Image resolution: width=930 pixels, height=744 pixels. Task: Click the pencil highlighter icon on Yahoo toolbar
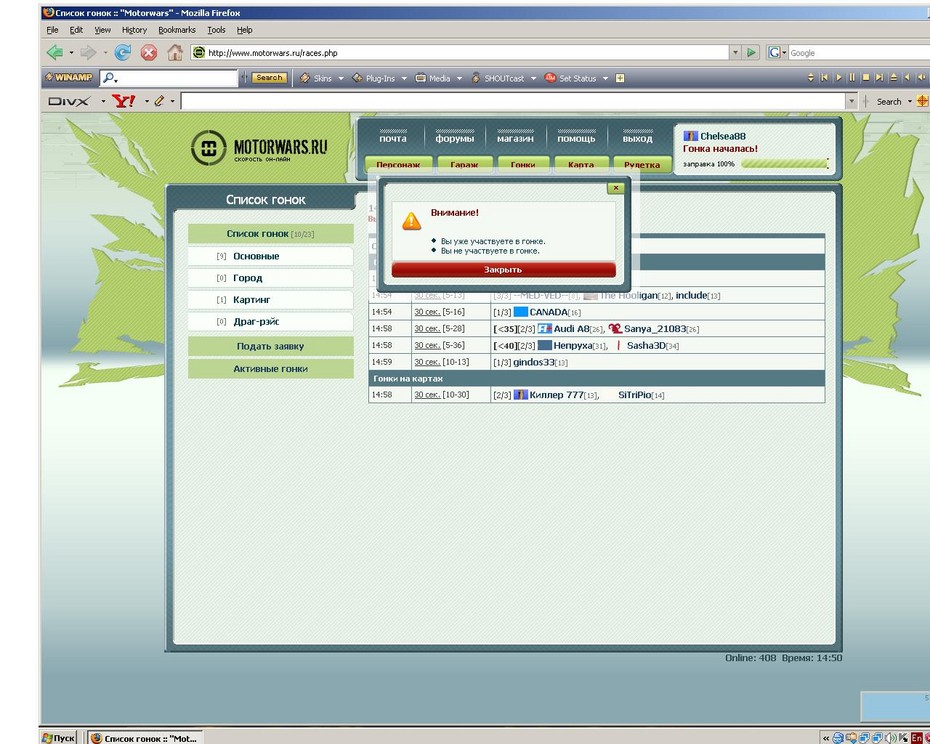pyautogui.click(x=159, y=101)
